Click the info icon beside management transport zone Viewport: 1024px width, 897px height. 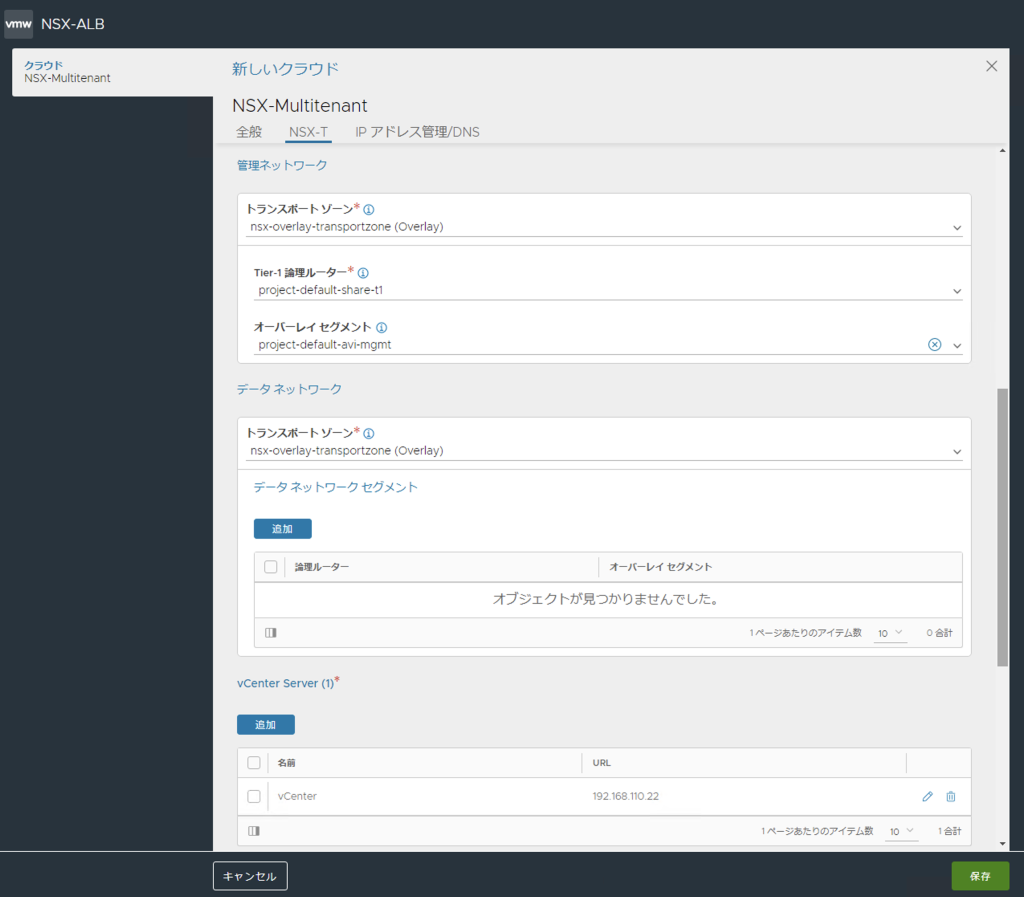pos(368,210)
